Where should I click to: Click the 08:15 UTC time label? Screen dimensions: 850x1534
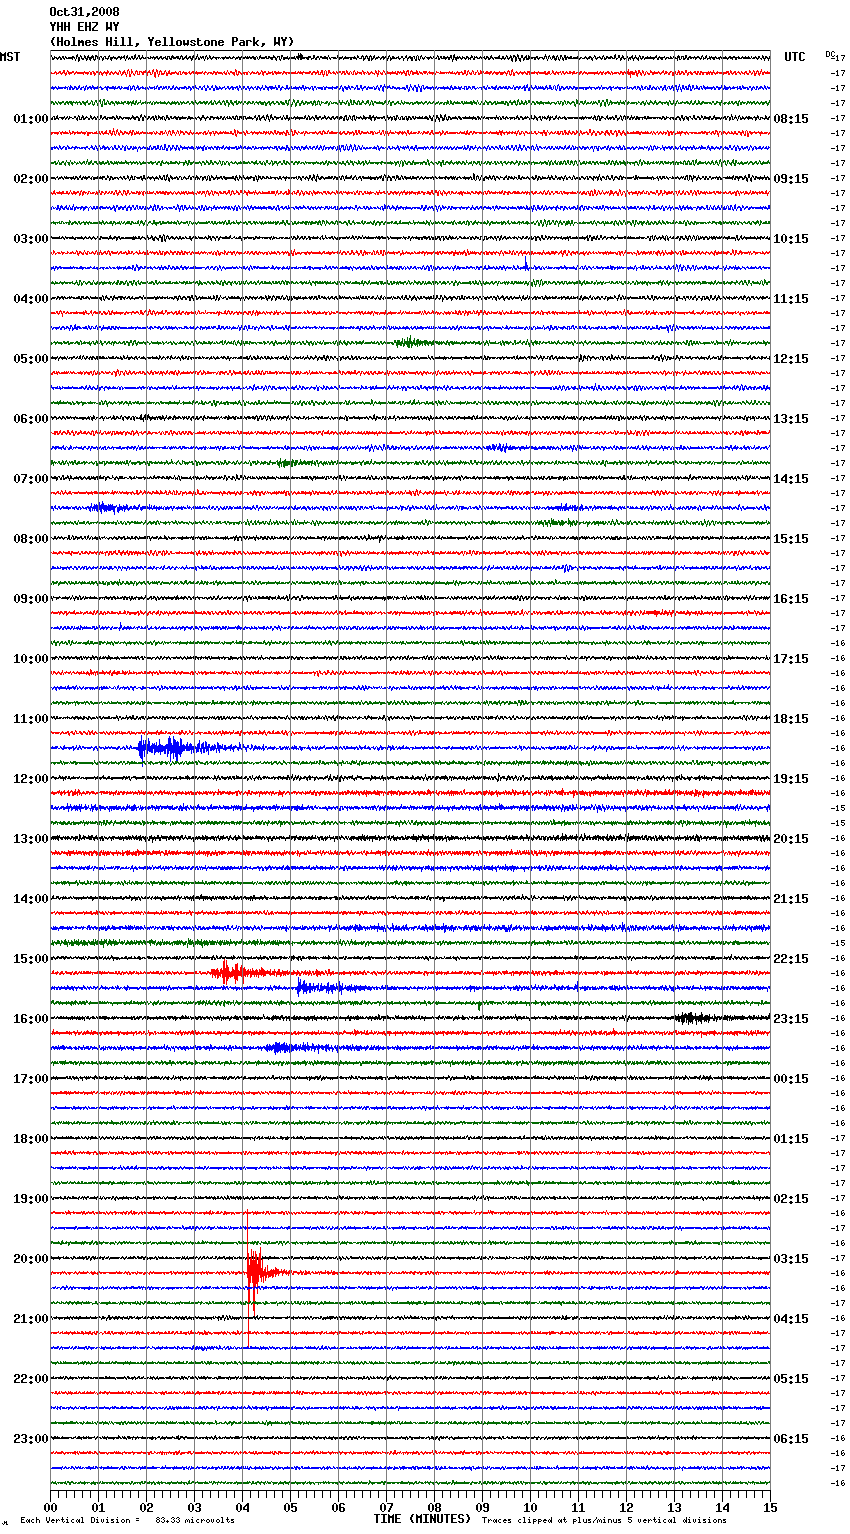coord(791,119)
